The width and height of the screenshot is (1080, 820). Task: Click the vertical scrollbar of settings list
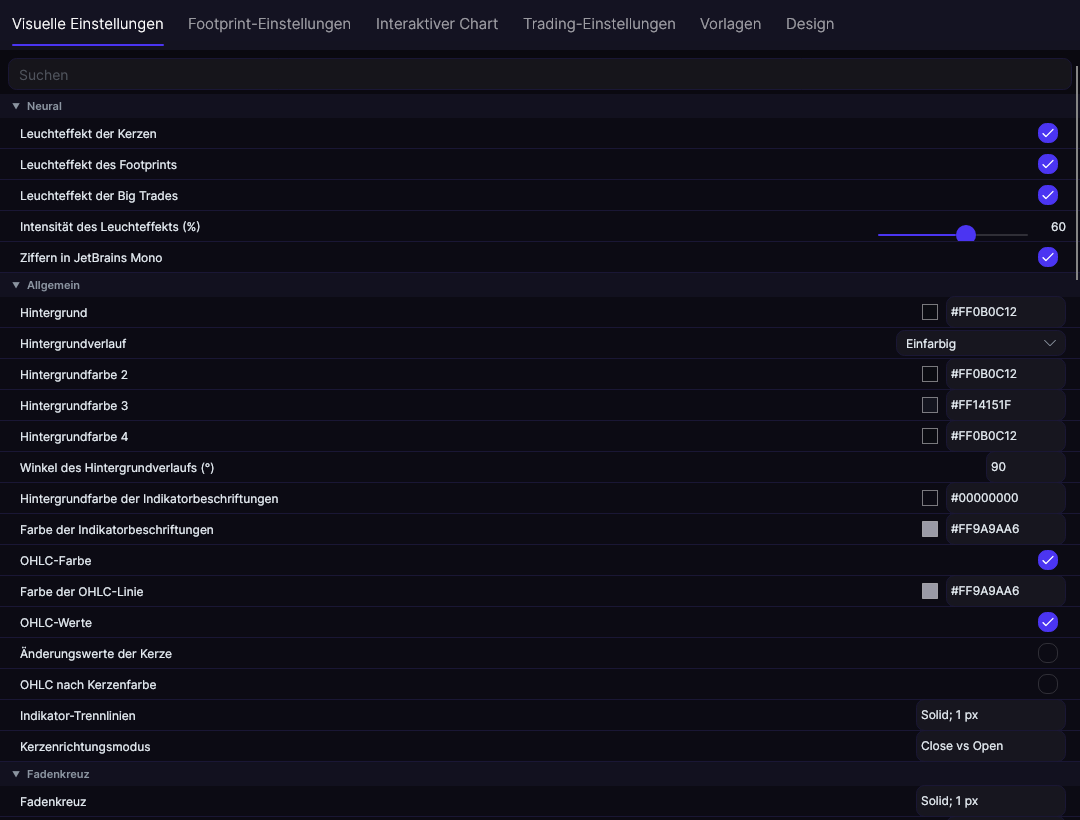pyautogui.click(x=1077, y=172)
